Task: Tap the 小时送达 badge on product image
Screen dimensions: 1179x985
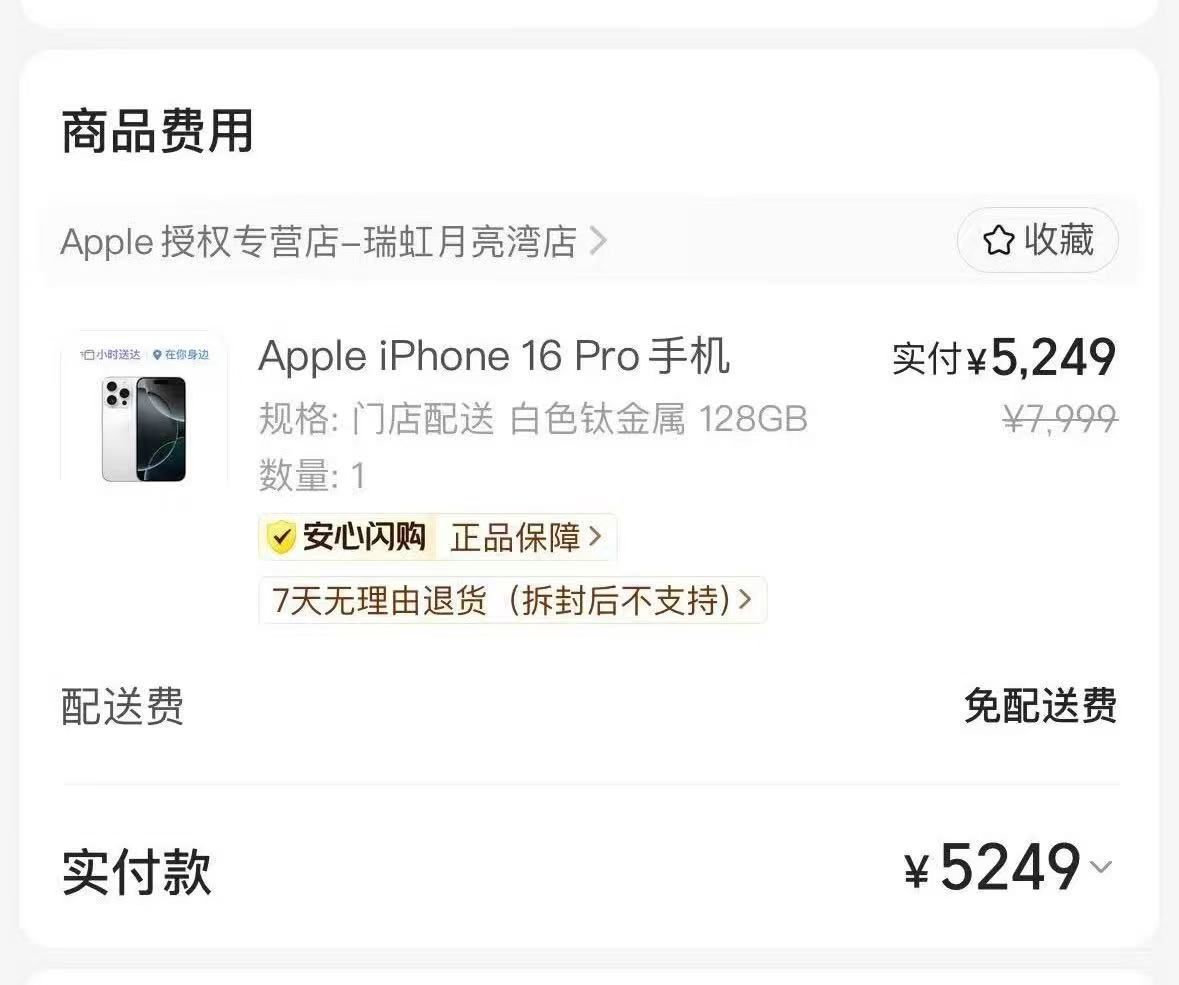Action: click(x=111, y=354)
